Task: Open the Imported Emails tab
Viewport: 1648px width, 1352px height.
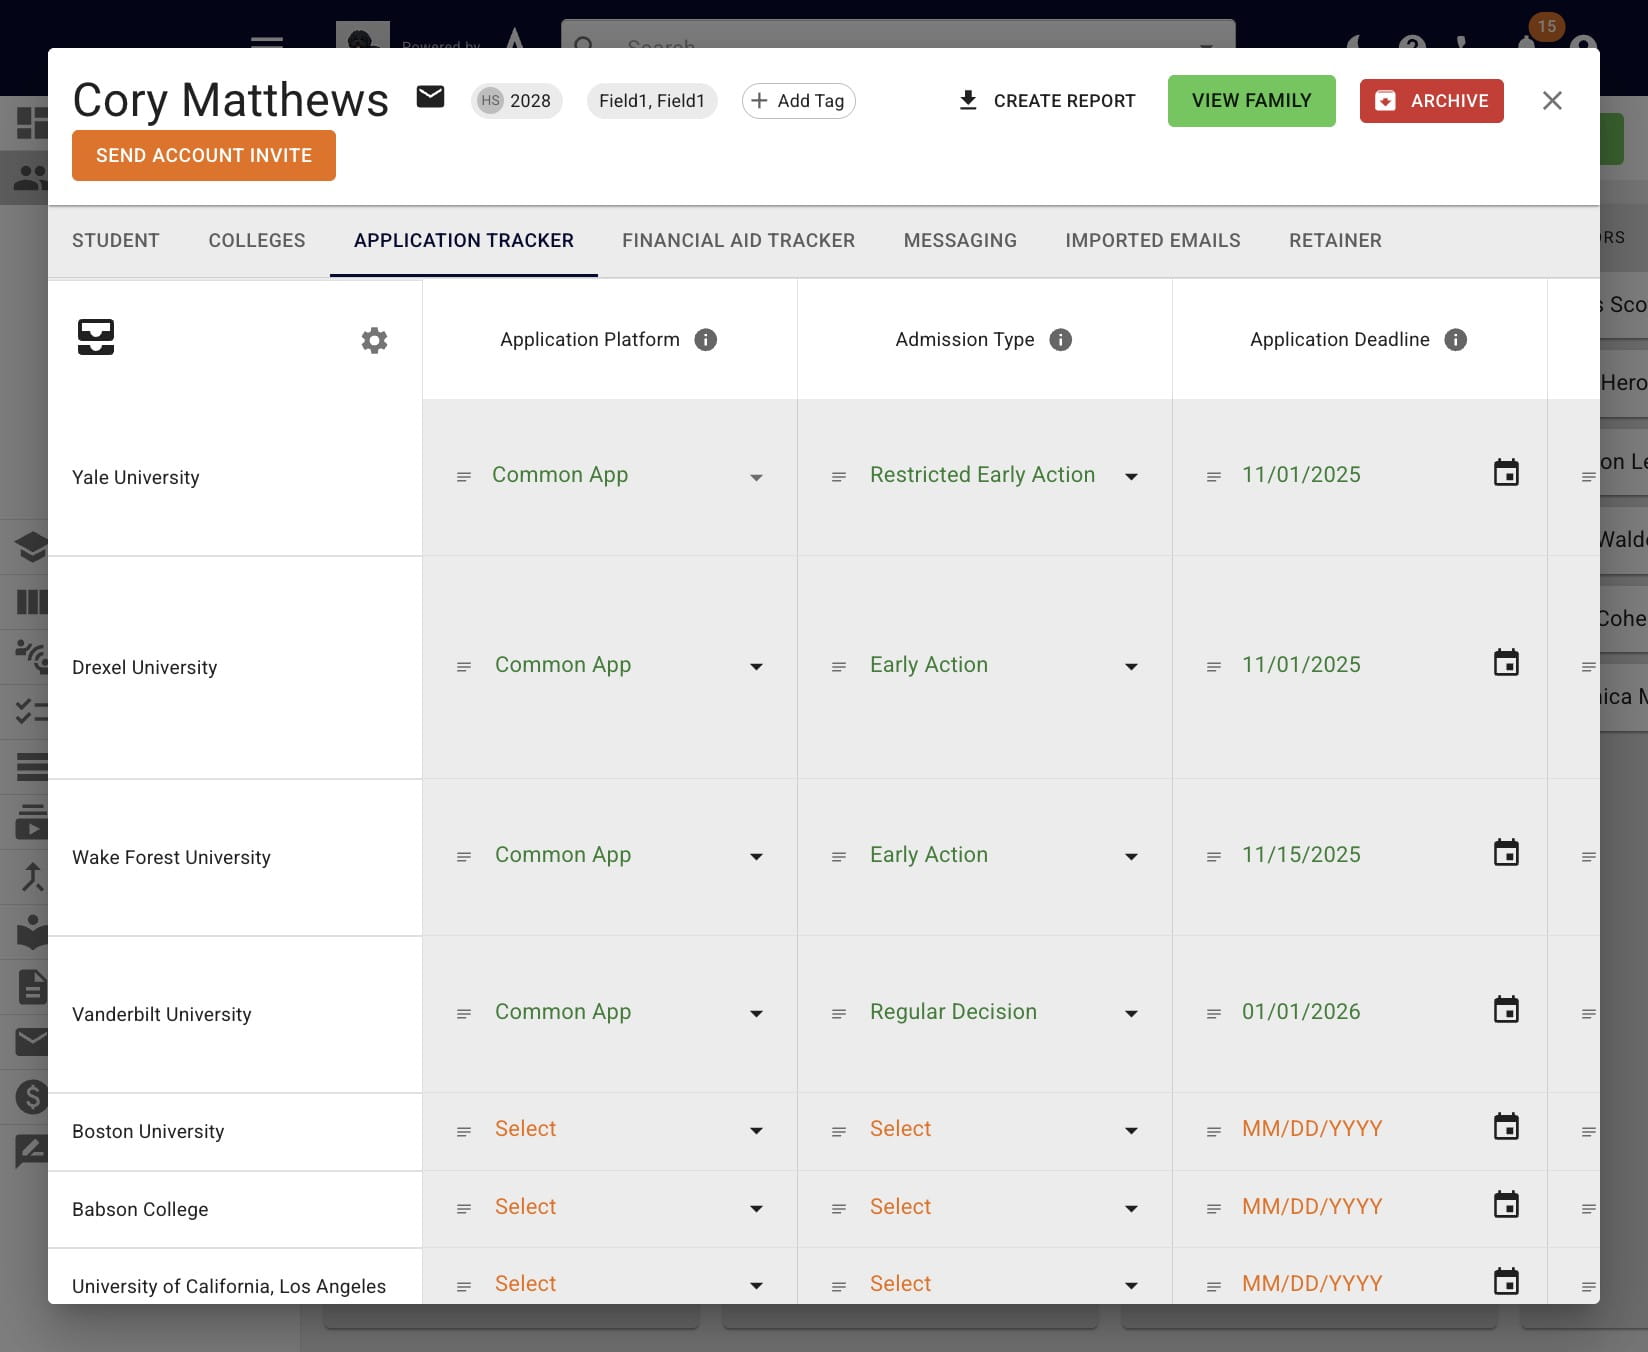Action: (x=1153, y=241)
